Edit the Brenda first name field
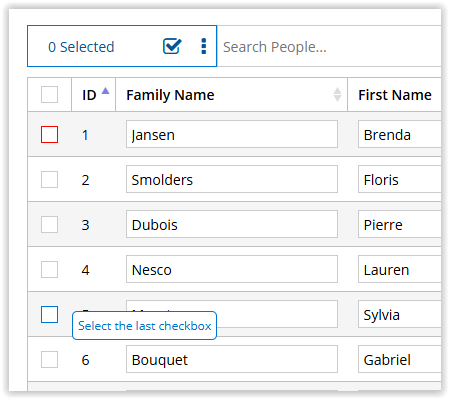The height and width of the screenshot is (399, 449). click(400, 134)
